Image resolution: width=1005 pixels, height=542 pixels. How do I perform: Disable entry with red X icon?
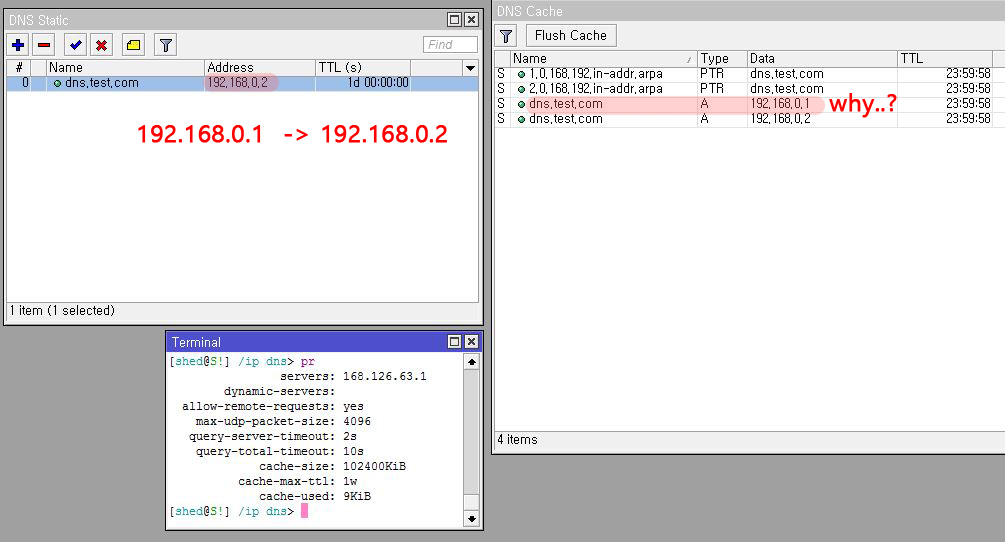[101, 45]
